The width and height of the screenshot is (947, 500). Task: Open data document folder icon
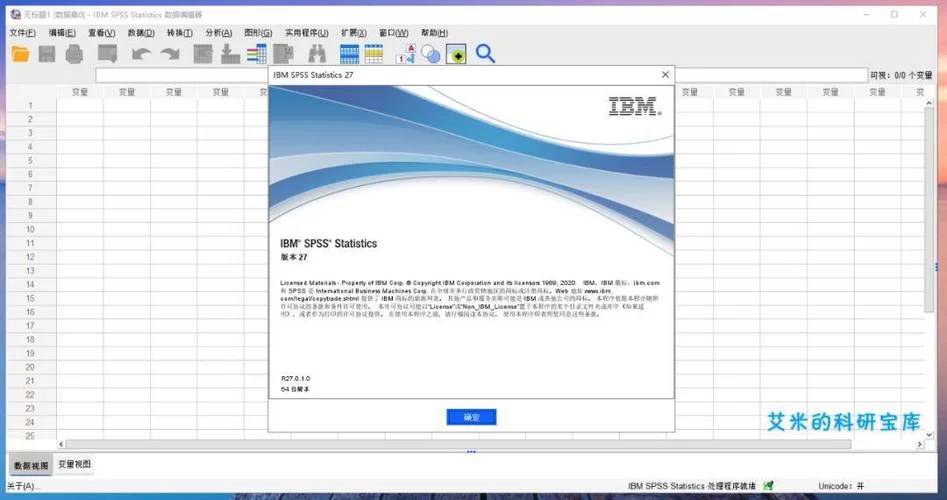click(x=21, y=54)
